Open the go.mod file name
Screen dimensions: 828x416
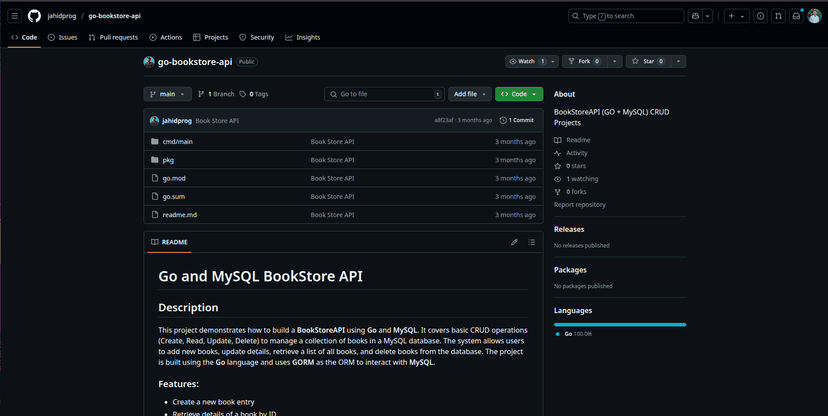click(174, 178)
